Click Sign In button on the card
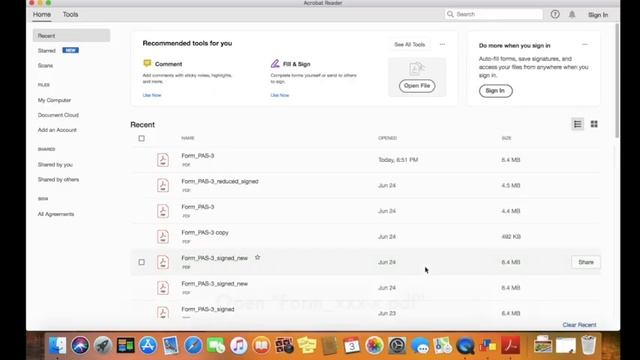 [x=496, y=91]
